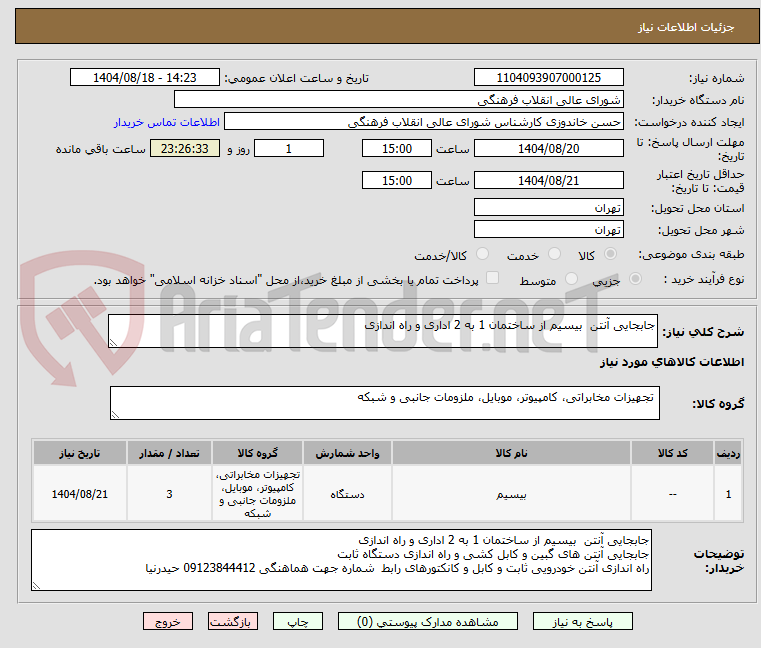Click the بیسیم item name cell
This screenshot has width=761, height=648.
pos(511,494)
